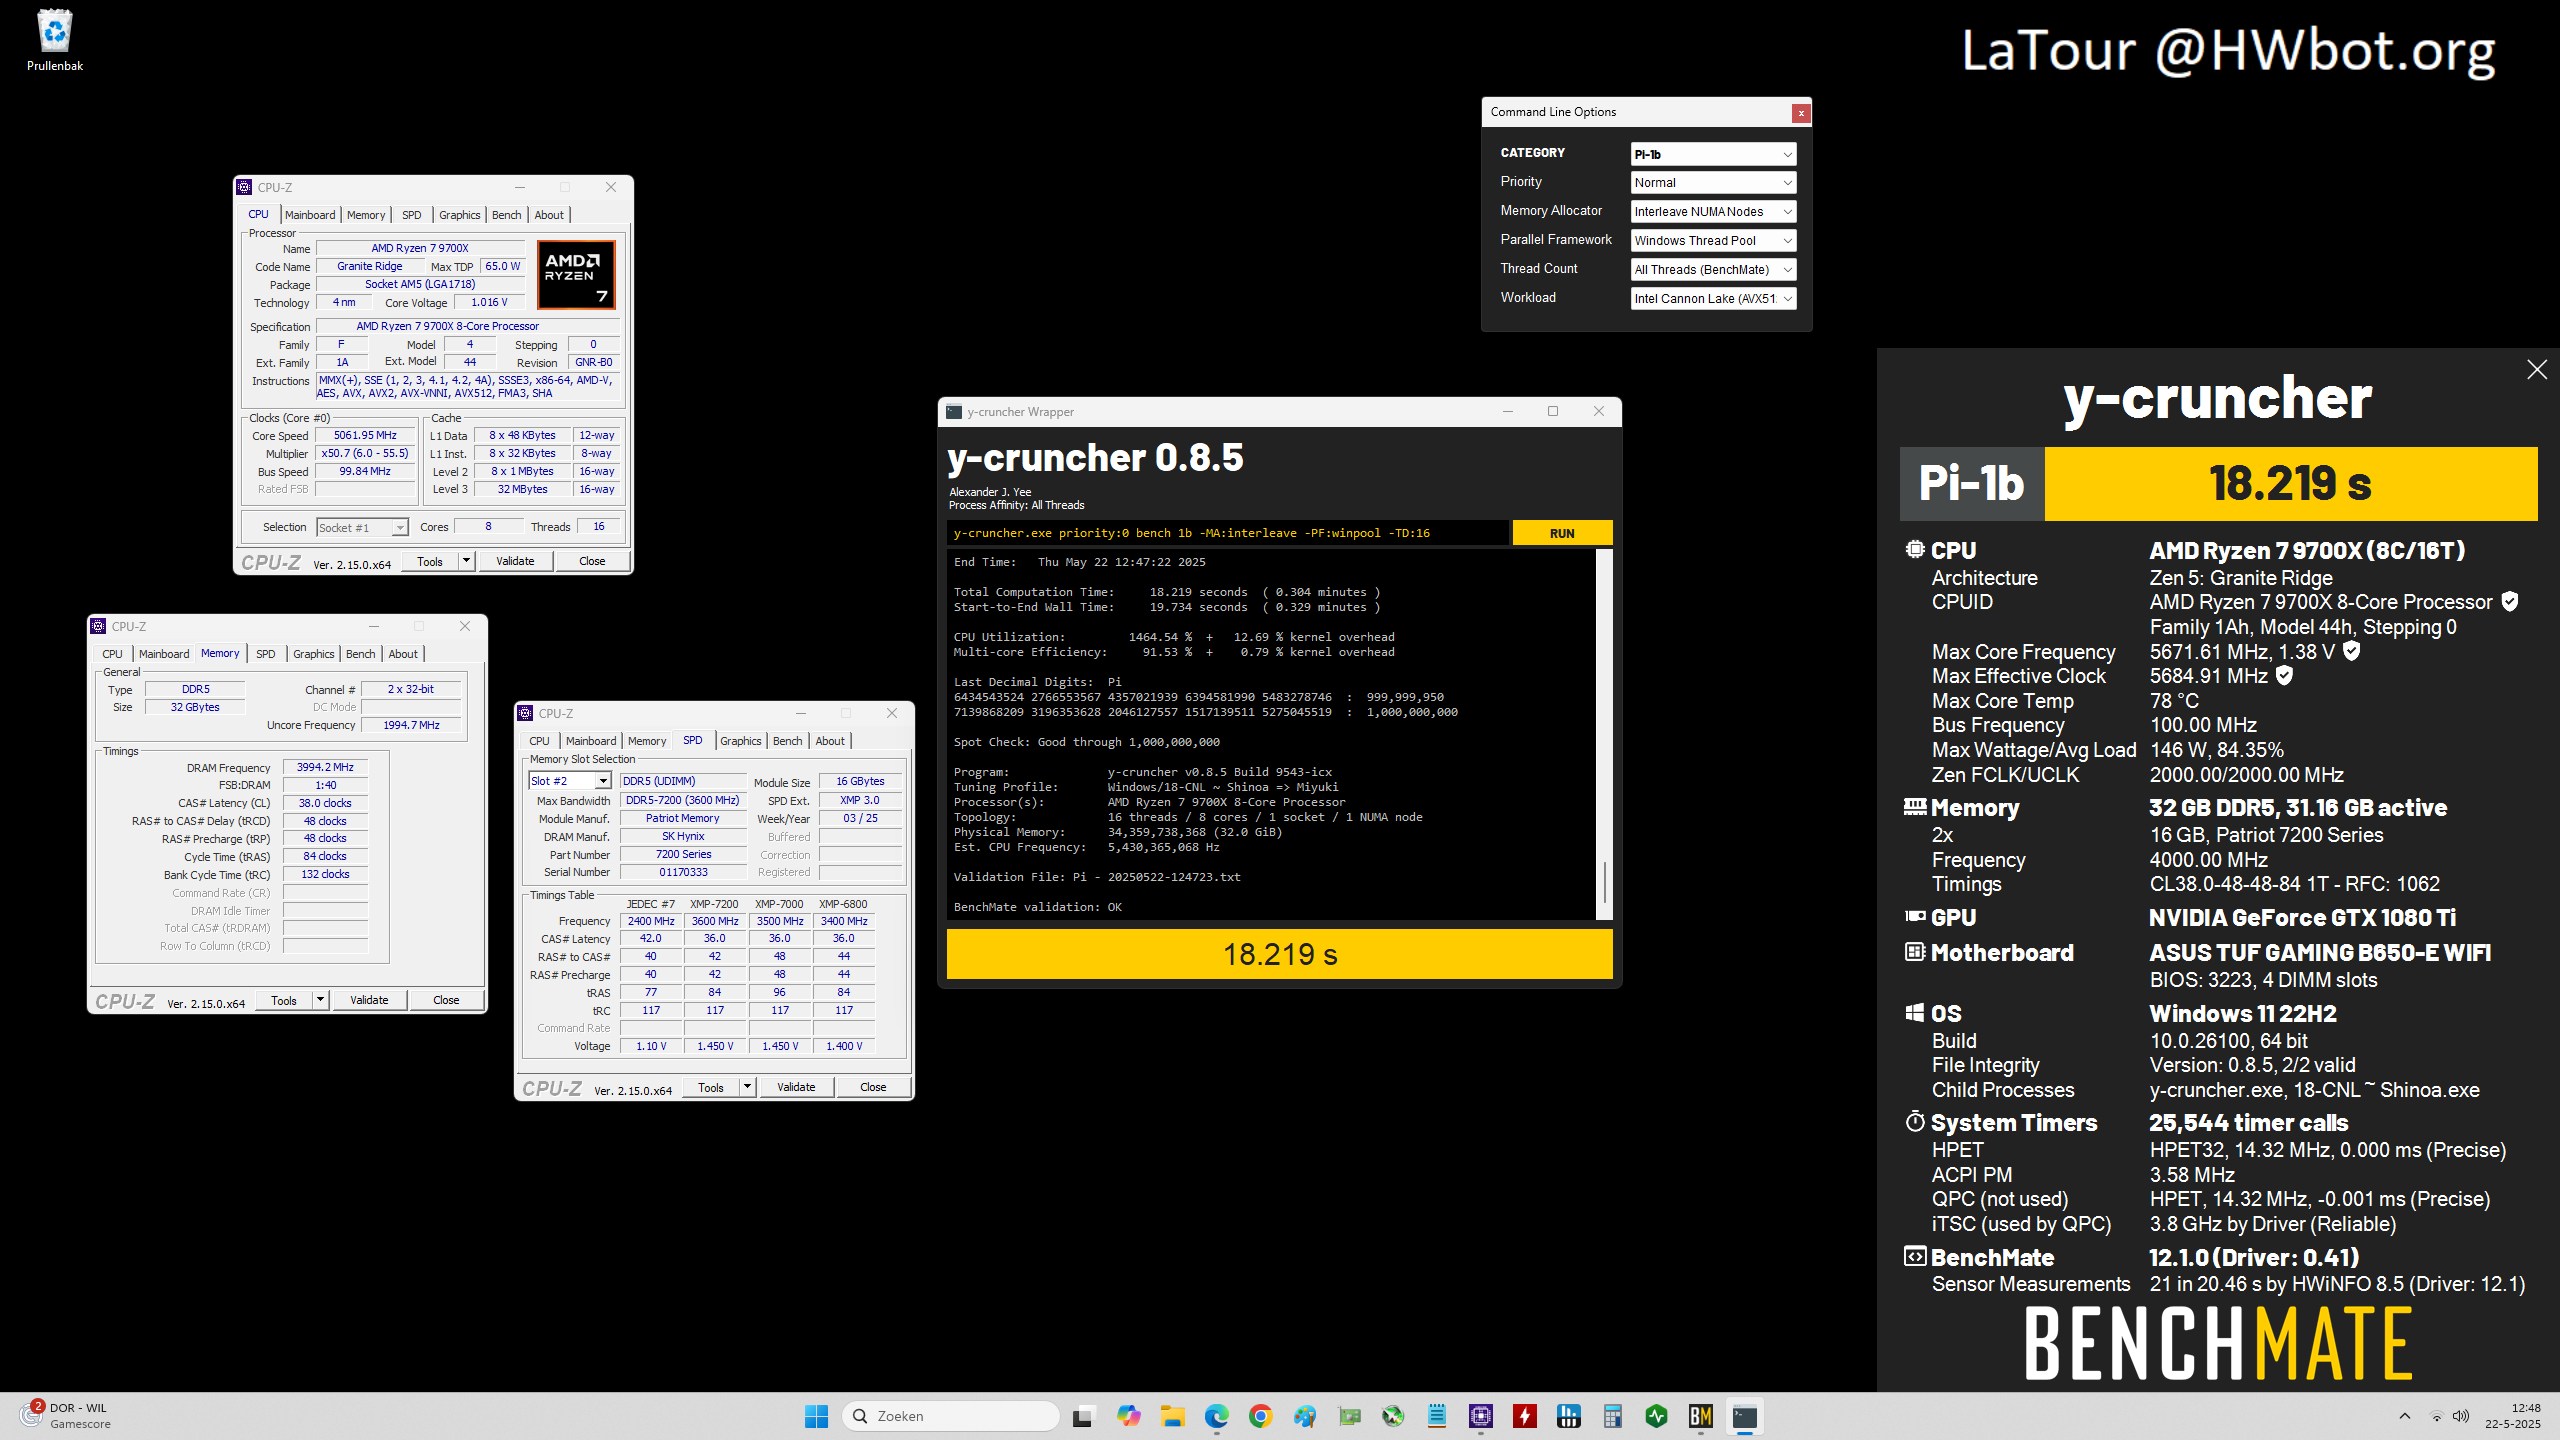Switch to Mainboard tab in CPU-Z CPU window
This screenshot has height=1440, width=2560.
tap(310, 215)
